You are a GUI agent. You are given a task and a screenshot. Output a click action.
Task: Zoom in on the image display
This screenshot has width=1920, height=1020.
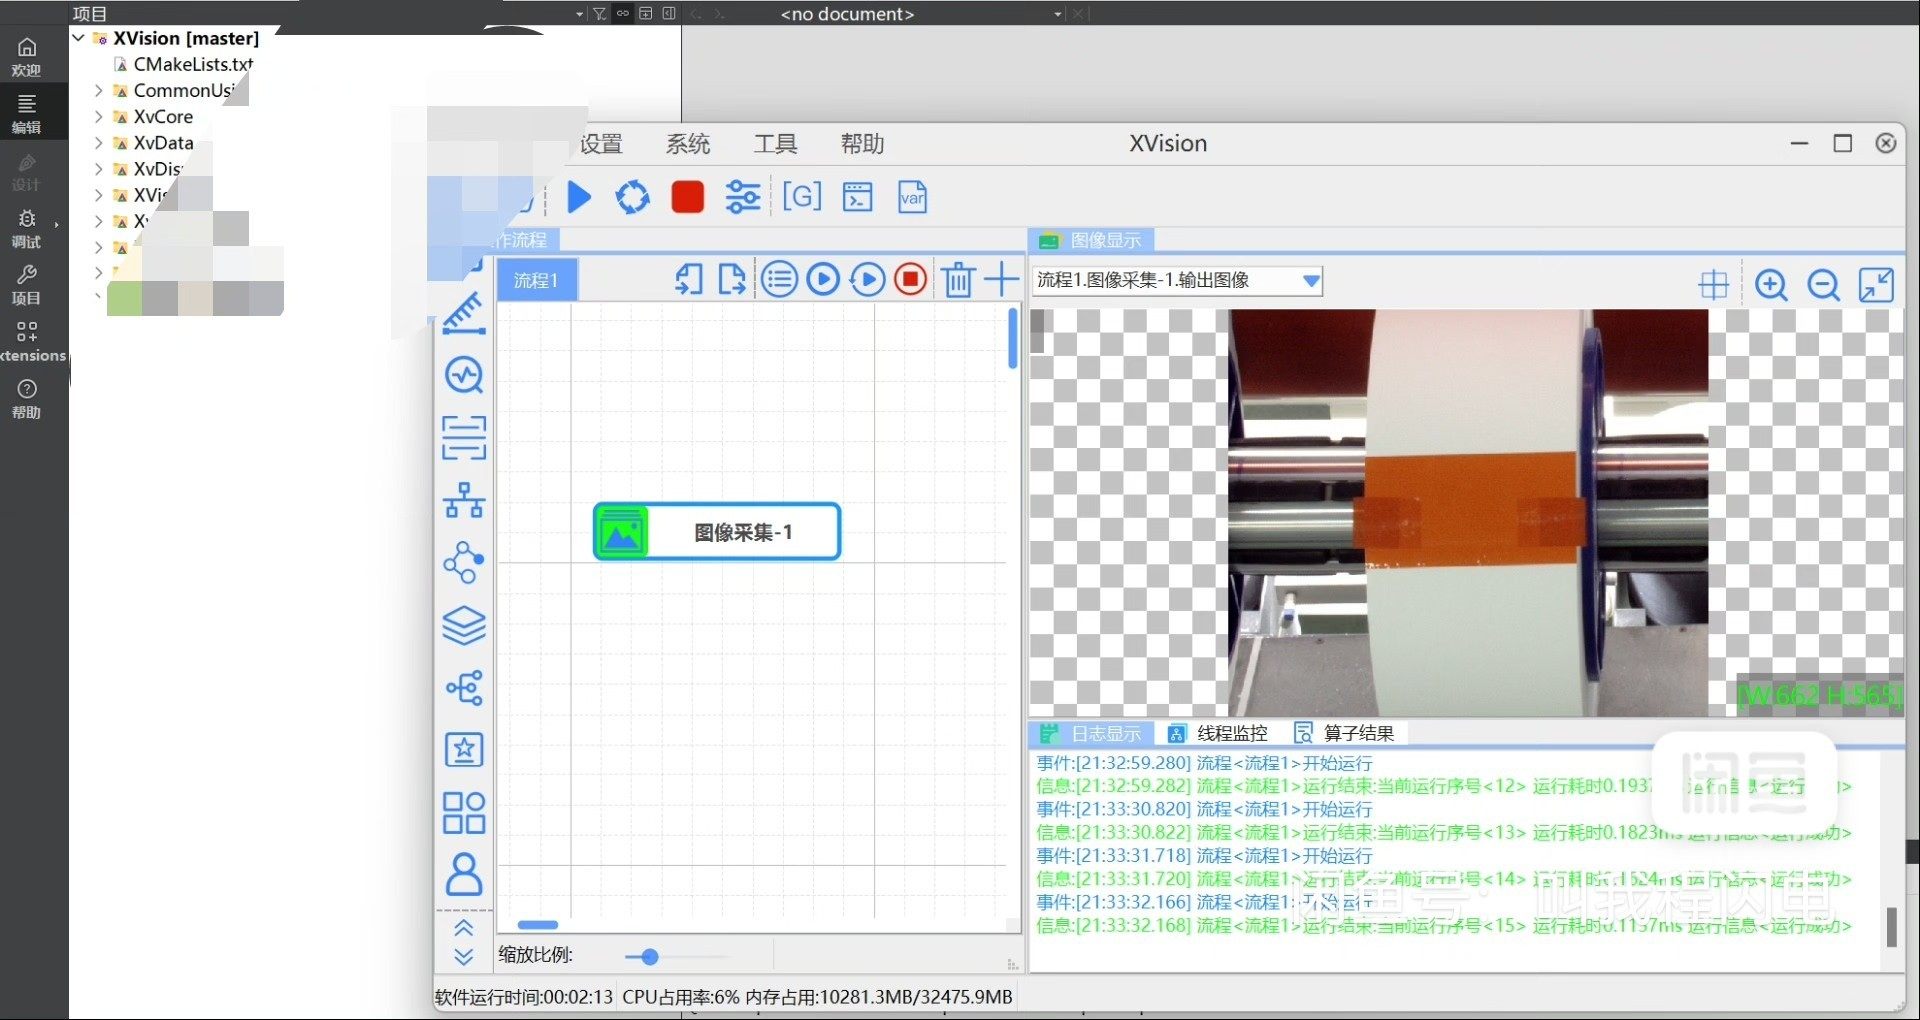click(1771, 285)
